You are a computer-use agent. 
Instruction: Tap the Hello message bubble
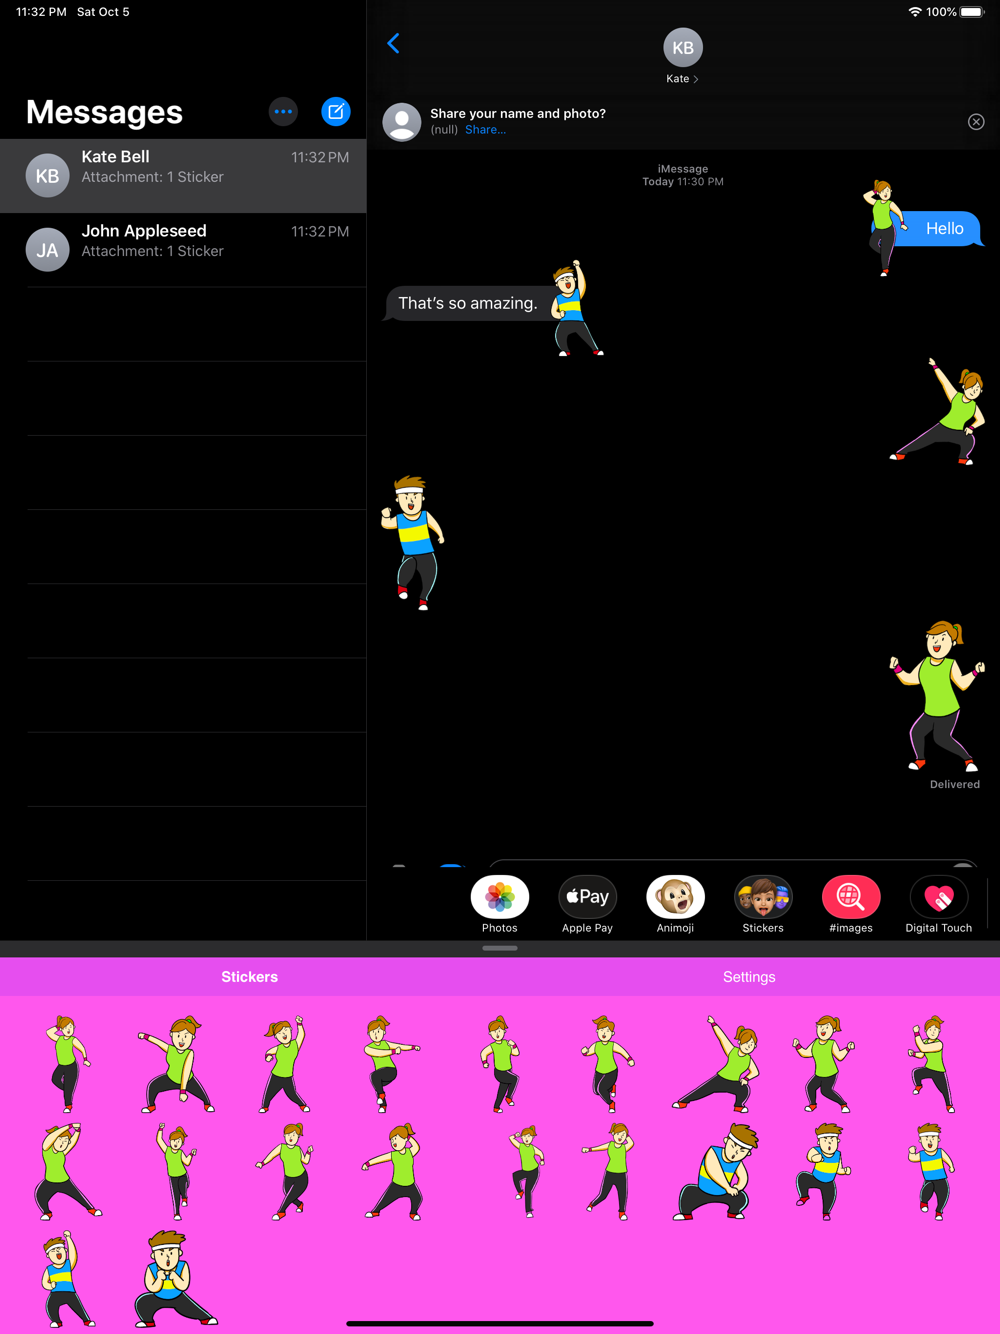[x=941, y=229]
